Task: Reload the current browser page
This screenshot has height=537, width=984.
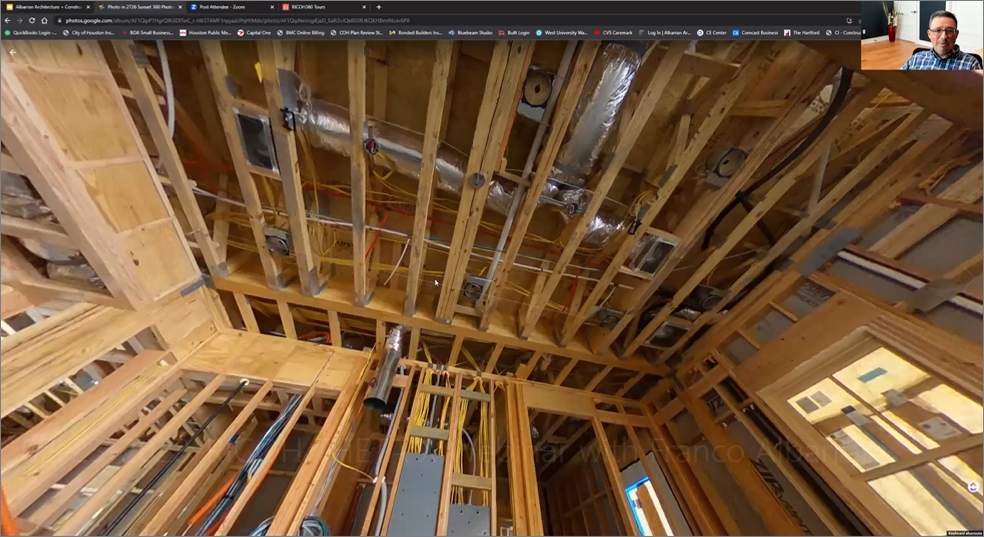Action: [32, 20]
